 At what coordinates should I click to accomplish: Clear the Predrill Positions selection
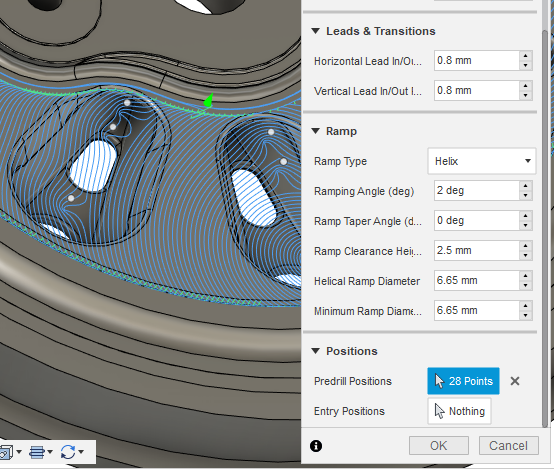(515, 381)
